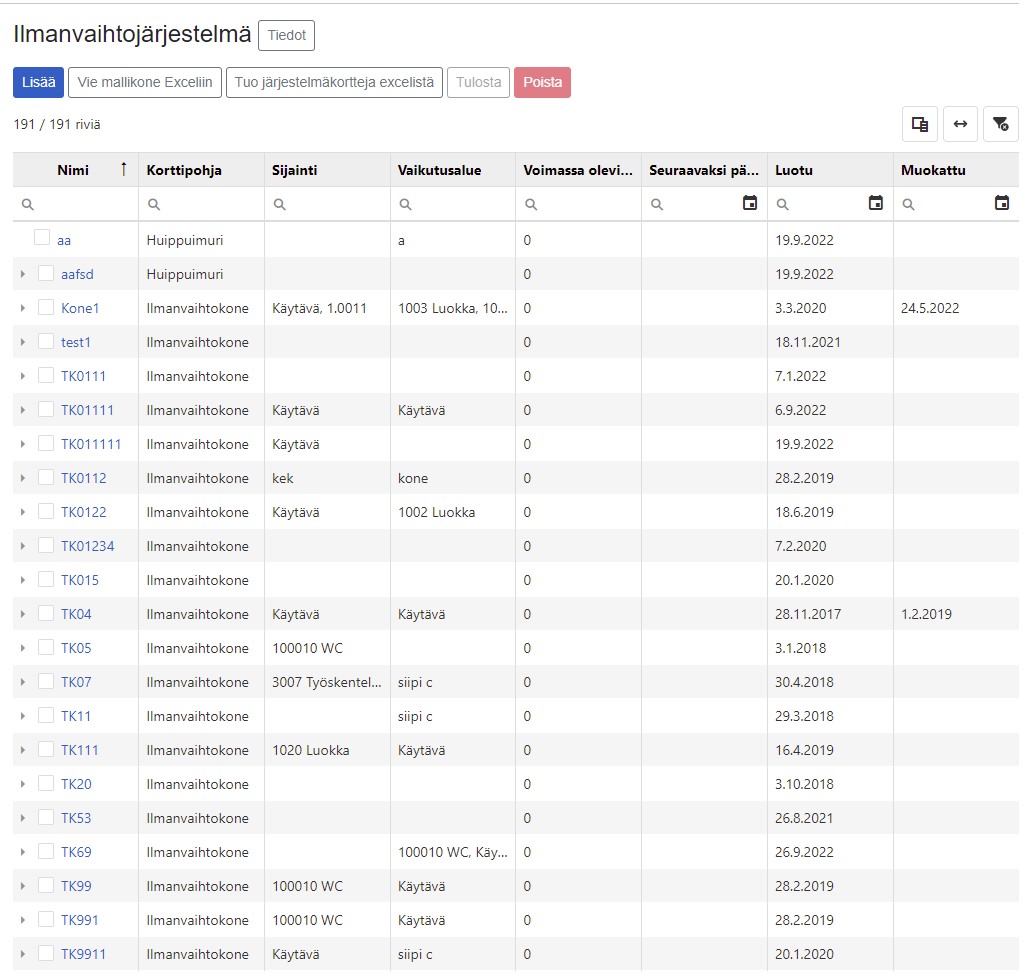The height and width of the screenshot is (978, 1026).
Task: Click the sort arrow in Nimi header
Action: click(124, 169)
